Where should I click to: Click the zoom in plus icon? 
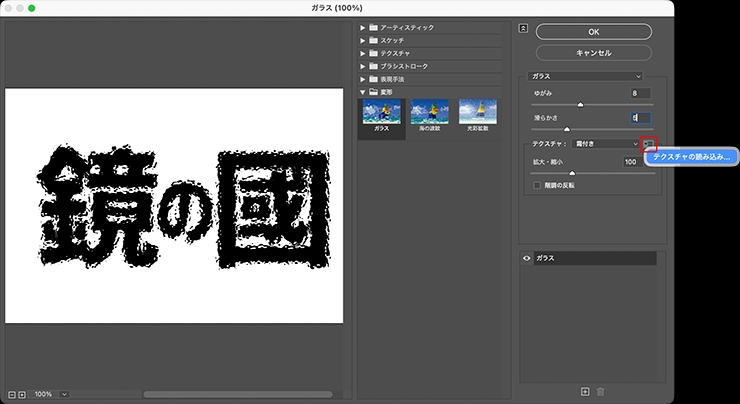(x=22, y=394)
